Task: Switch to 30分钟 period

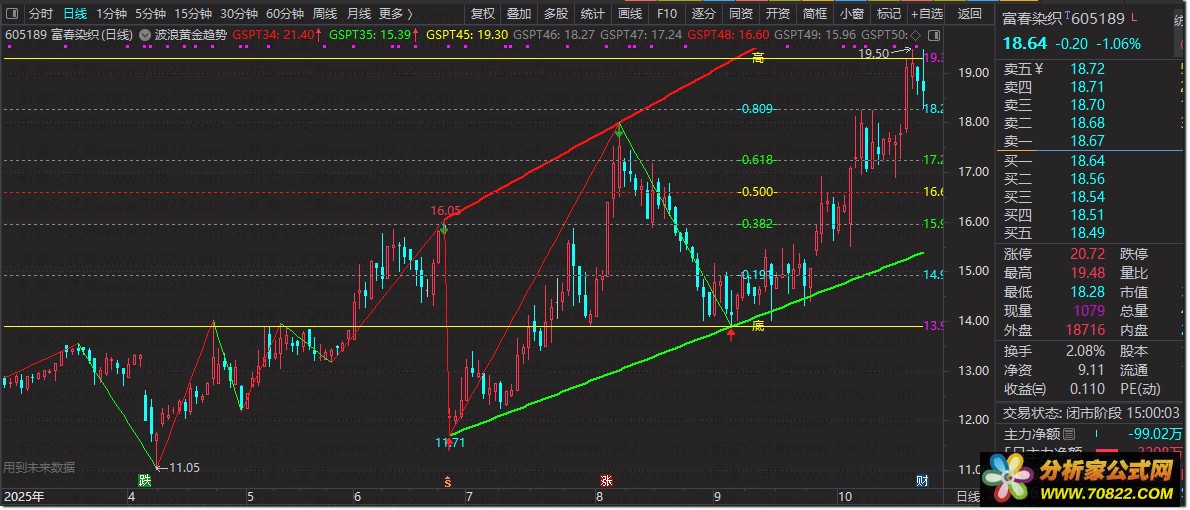Action: (x=239, y=14)
